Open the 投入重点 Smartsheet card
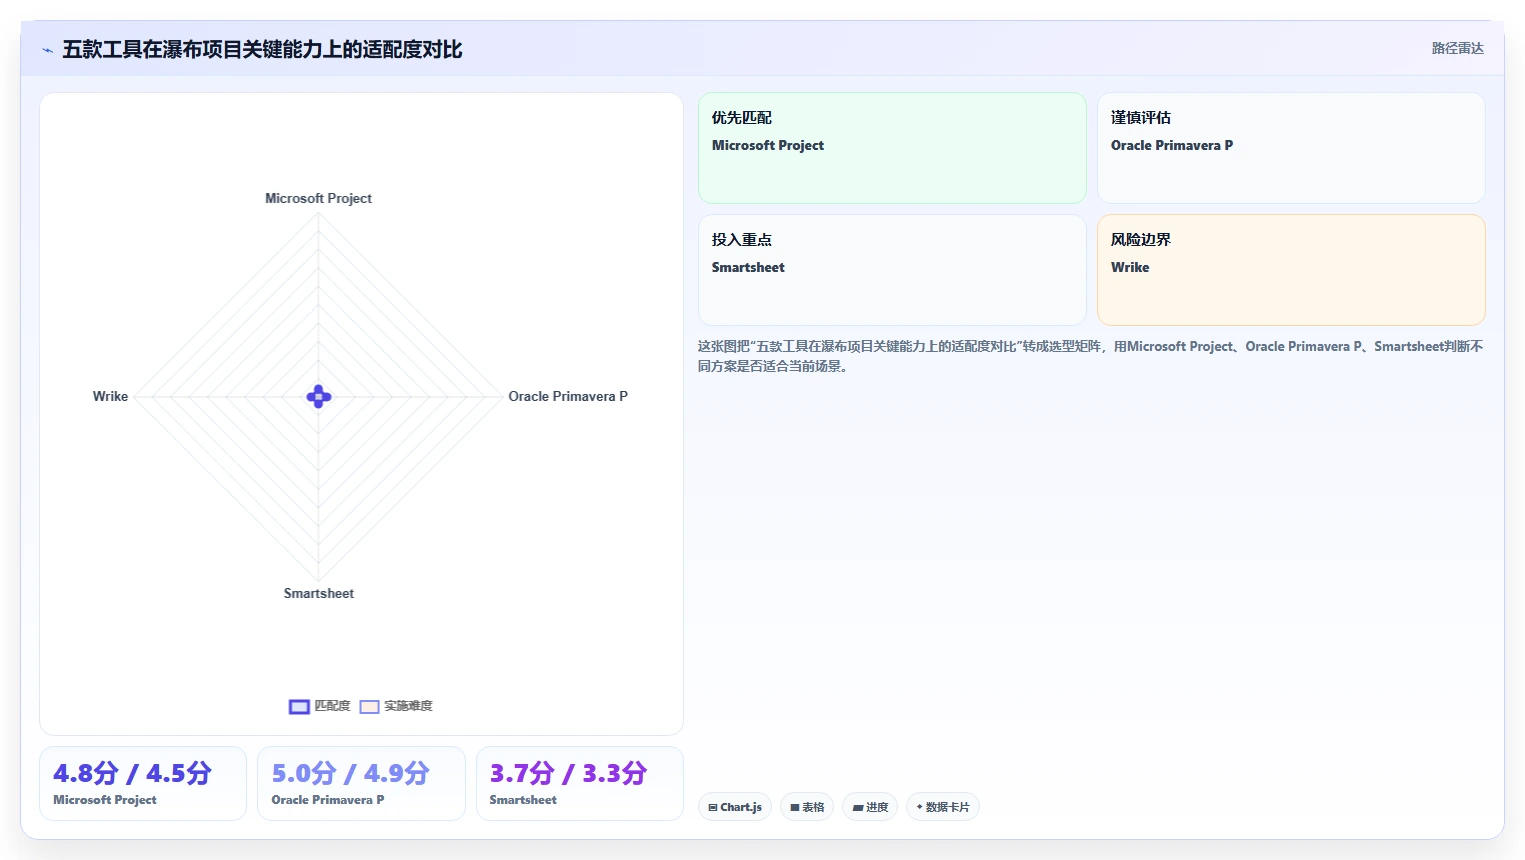This screenshot has width=1525, height=860. pos(892,270)
